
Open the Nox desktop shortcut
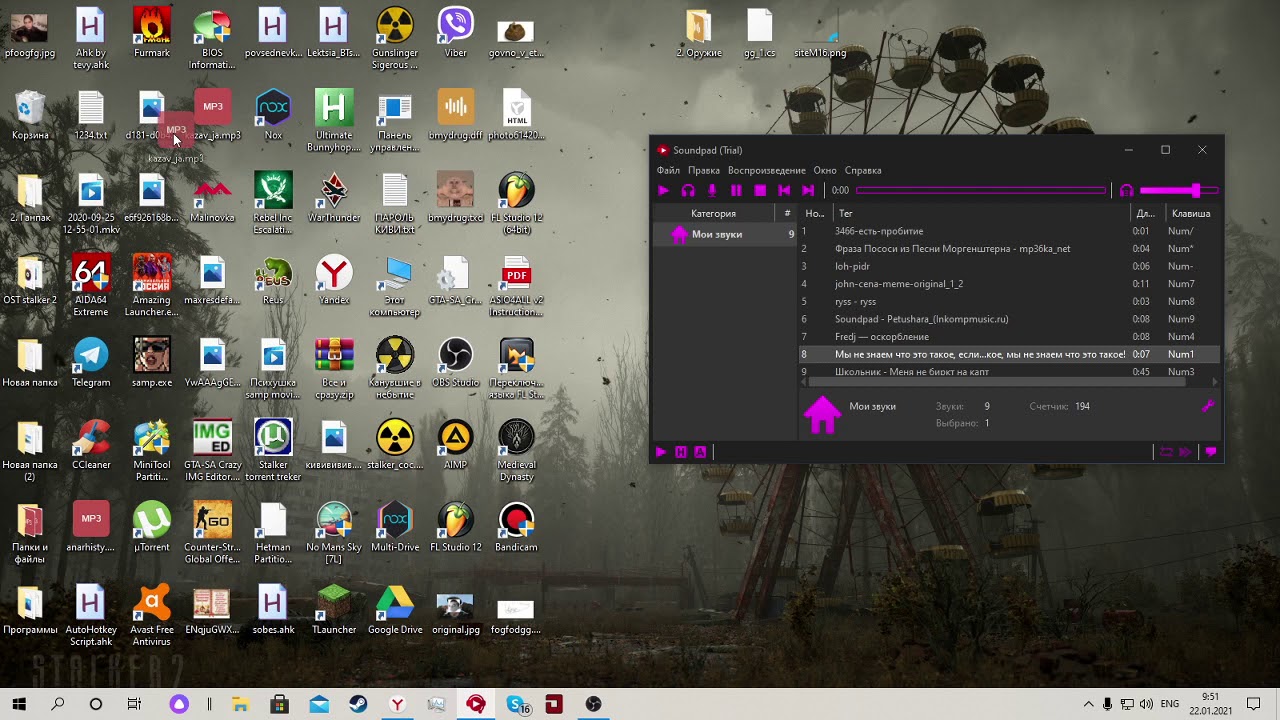pos(273,115)
